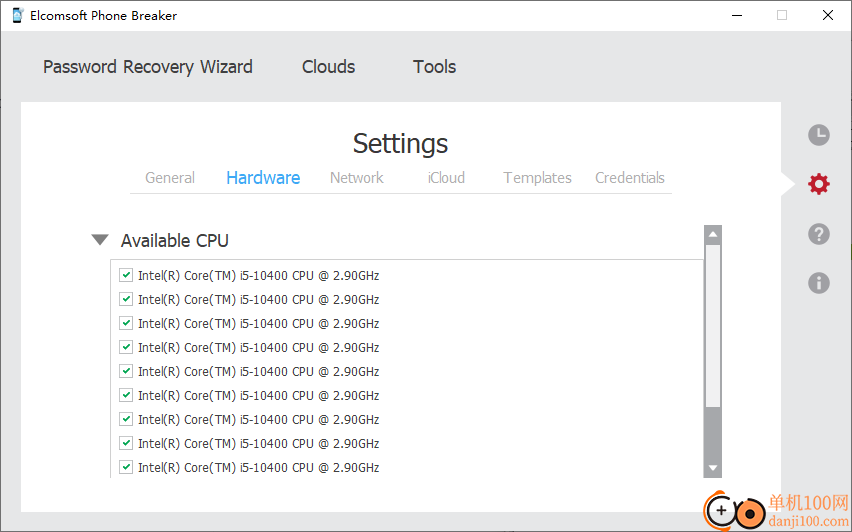Click the Elcomsoft Phone Breaker title icon
This screenshot has width=852, height=532.
click(x=17, y=15)
